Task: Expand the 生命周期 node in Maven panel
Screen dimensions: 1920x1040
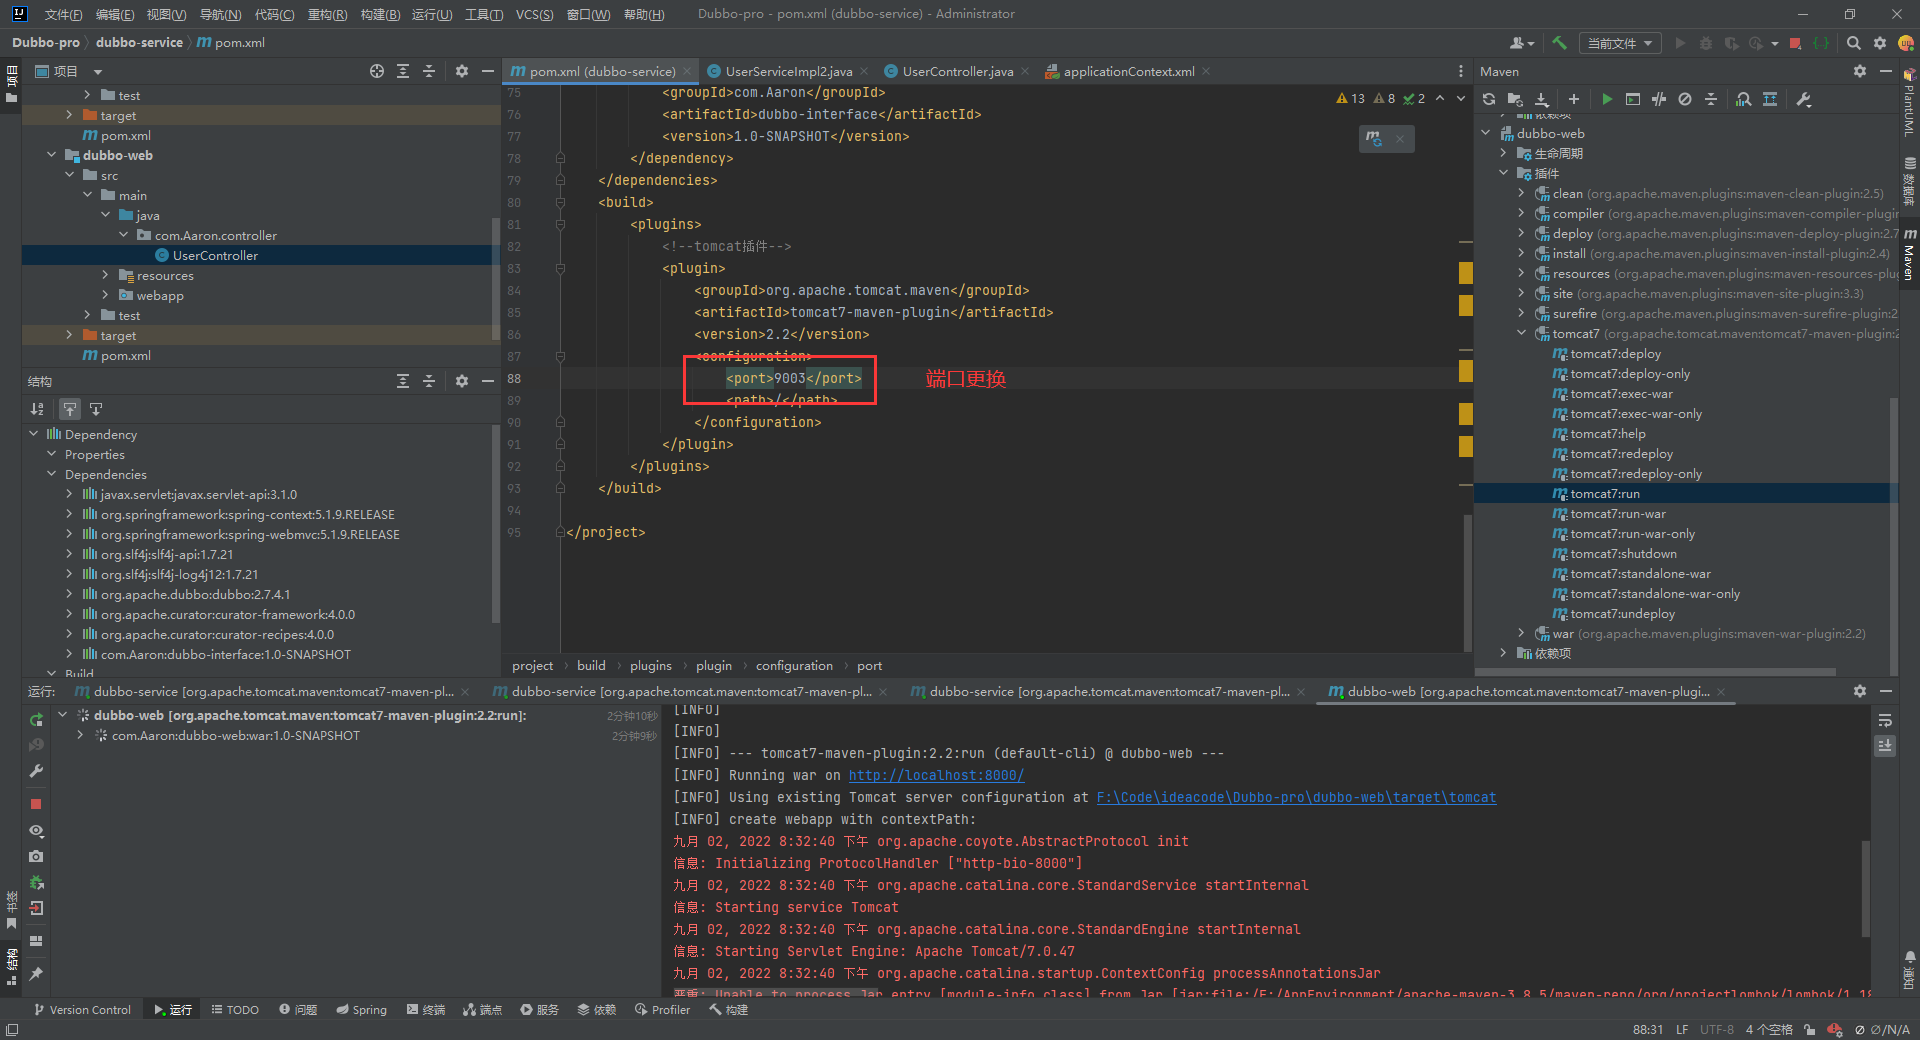Action: (1503, 153)
